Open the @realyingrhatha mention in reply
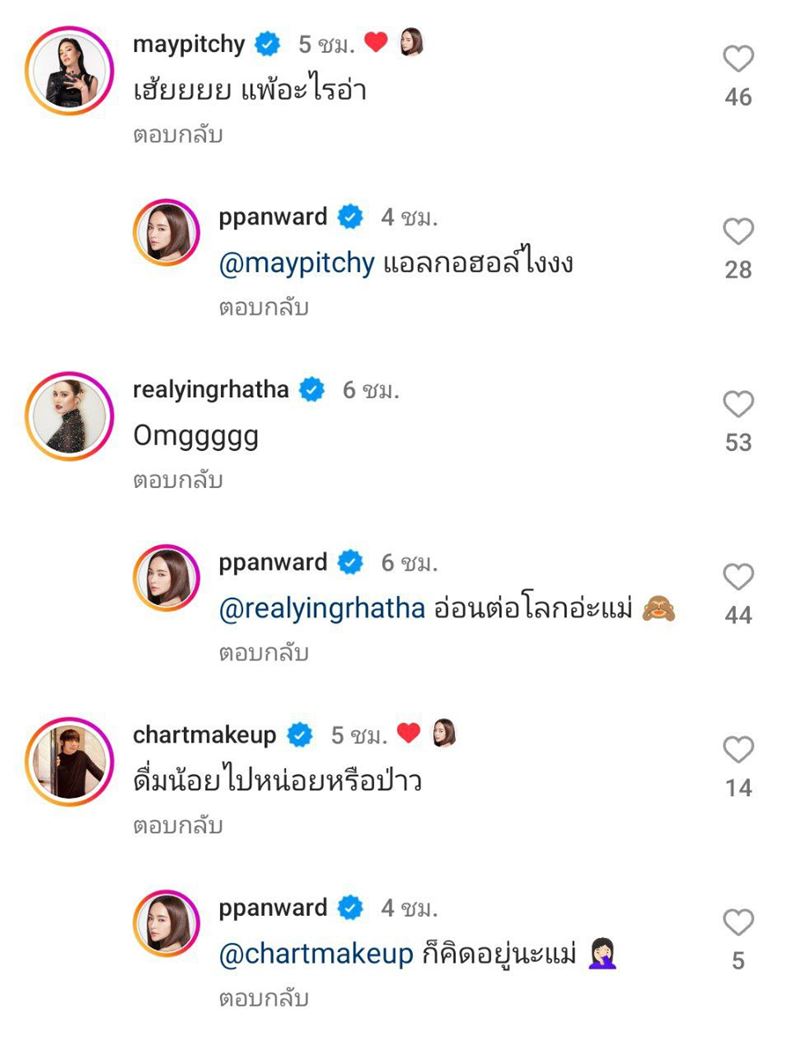Screen dimensions: 800x1055 click(x=321, y=610)
